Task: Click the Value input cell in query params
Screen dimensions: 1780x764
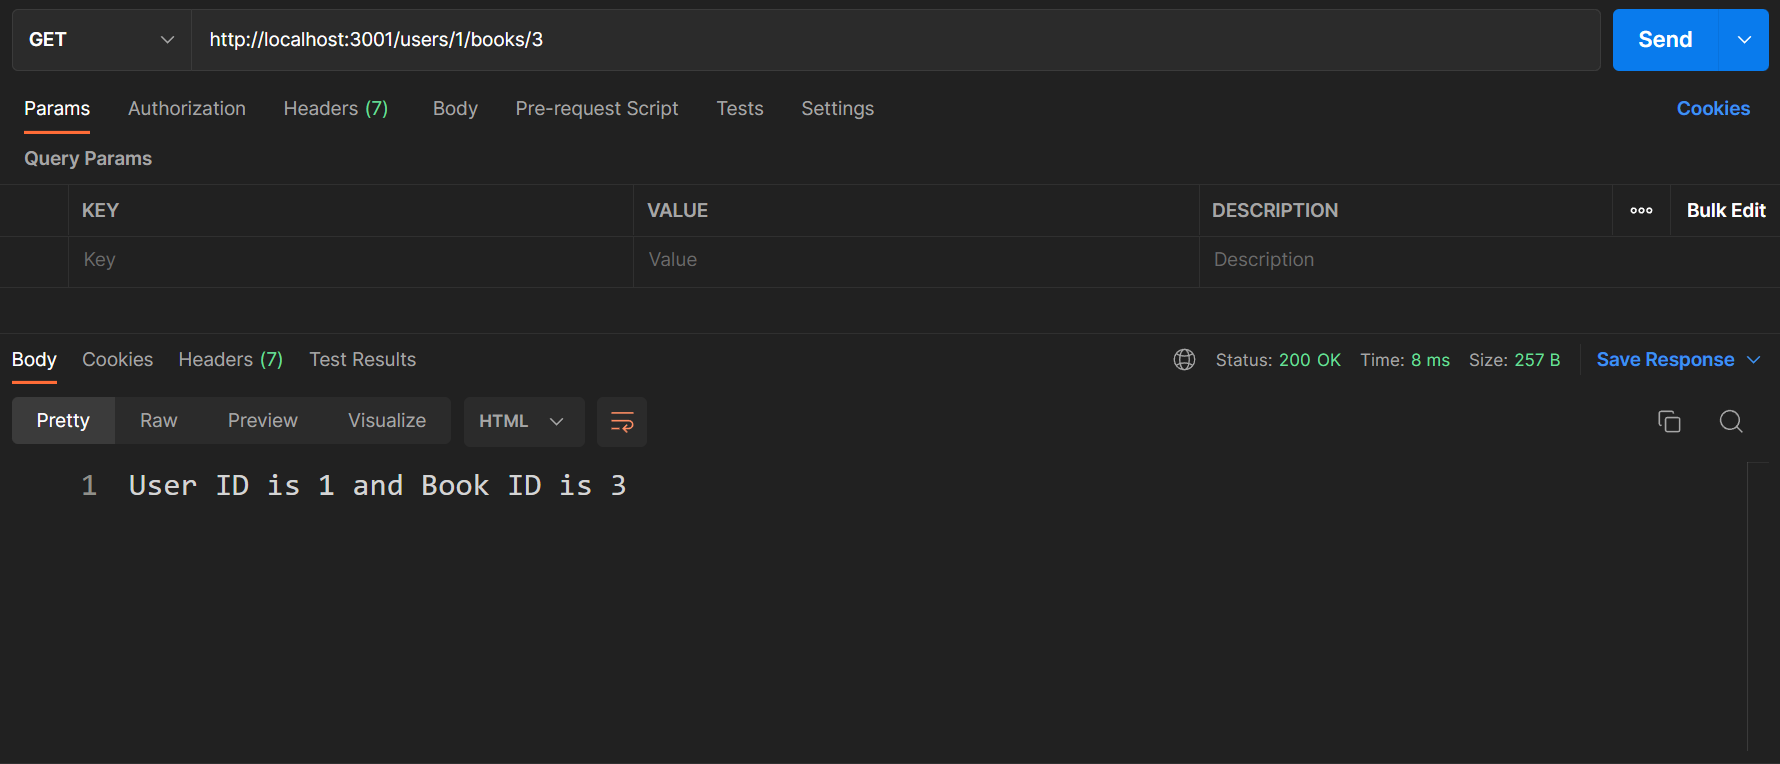Action: 916,261
